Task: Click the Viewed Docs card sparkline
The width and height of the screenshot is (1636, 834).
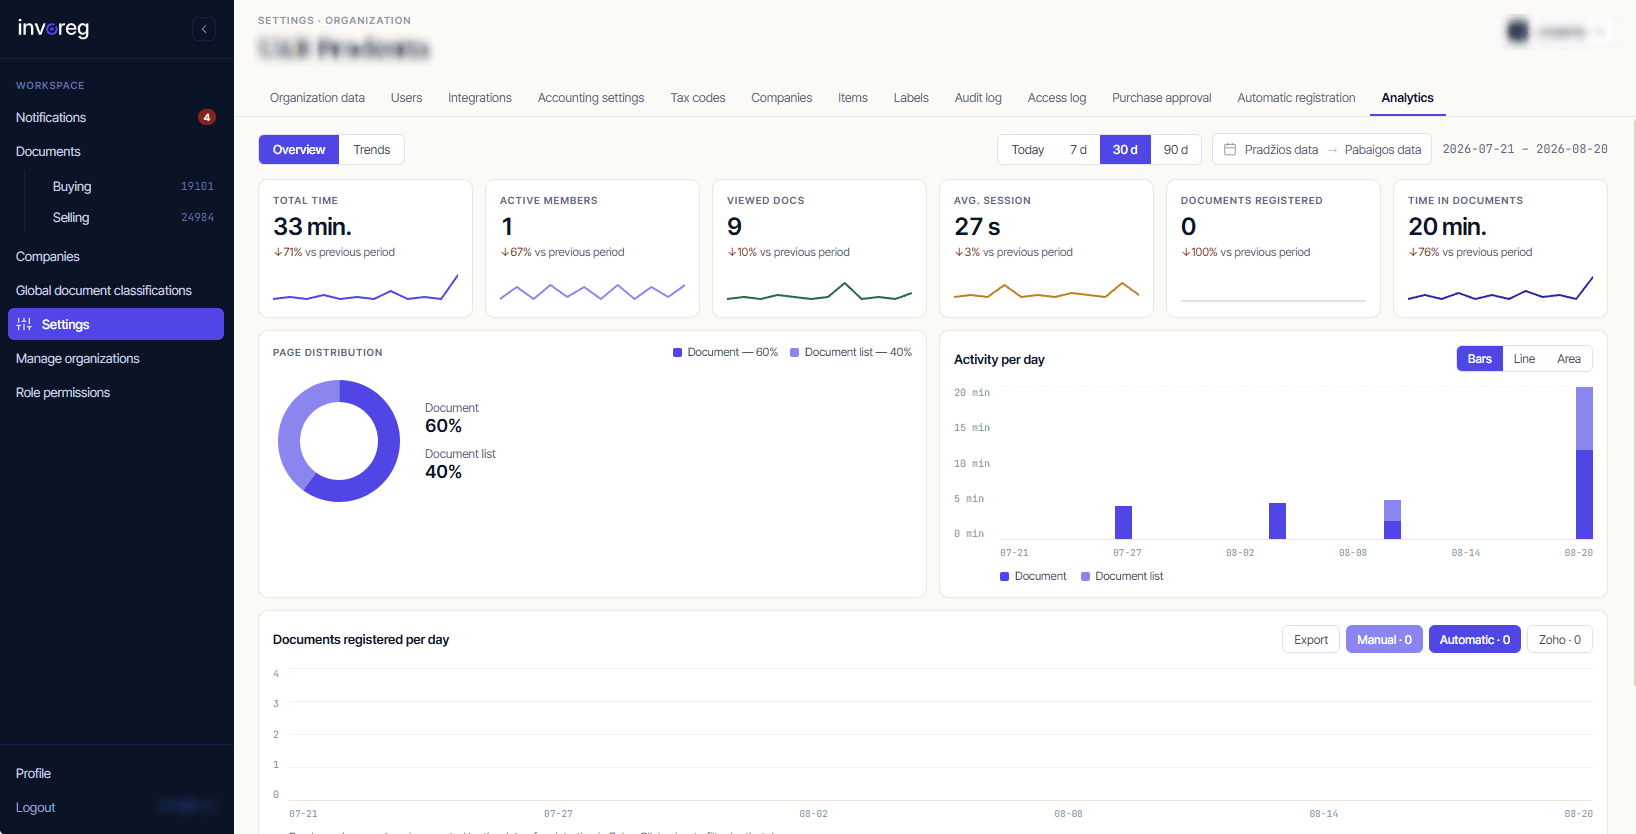Action: [819, 291]
